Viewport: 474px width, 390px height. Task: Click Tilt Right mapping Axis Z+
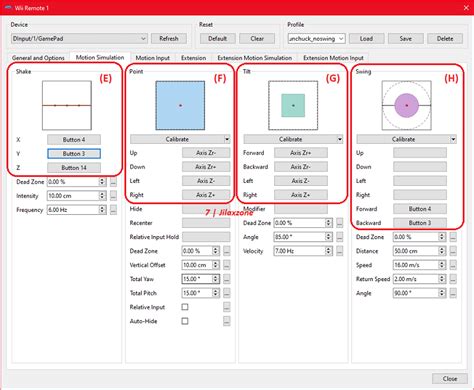point(301,195)
